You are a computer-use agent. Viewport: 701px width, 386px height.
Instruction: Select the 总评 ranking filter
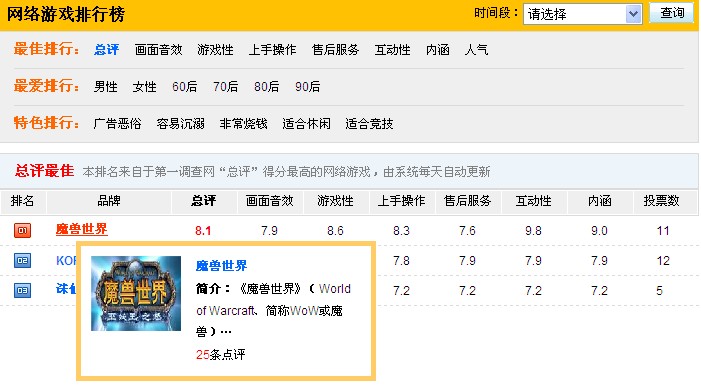click(x=106, y=49)
